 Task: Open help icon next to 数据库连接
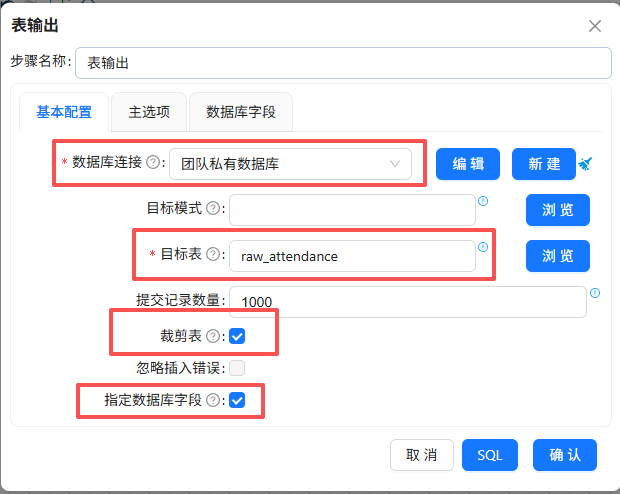tap(153, 162)
